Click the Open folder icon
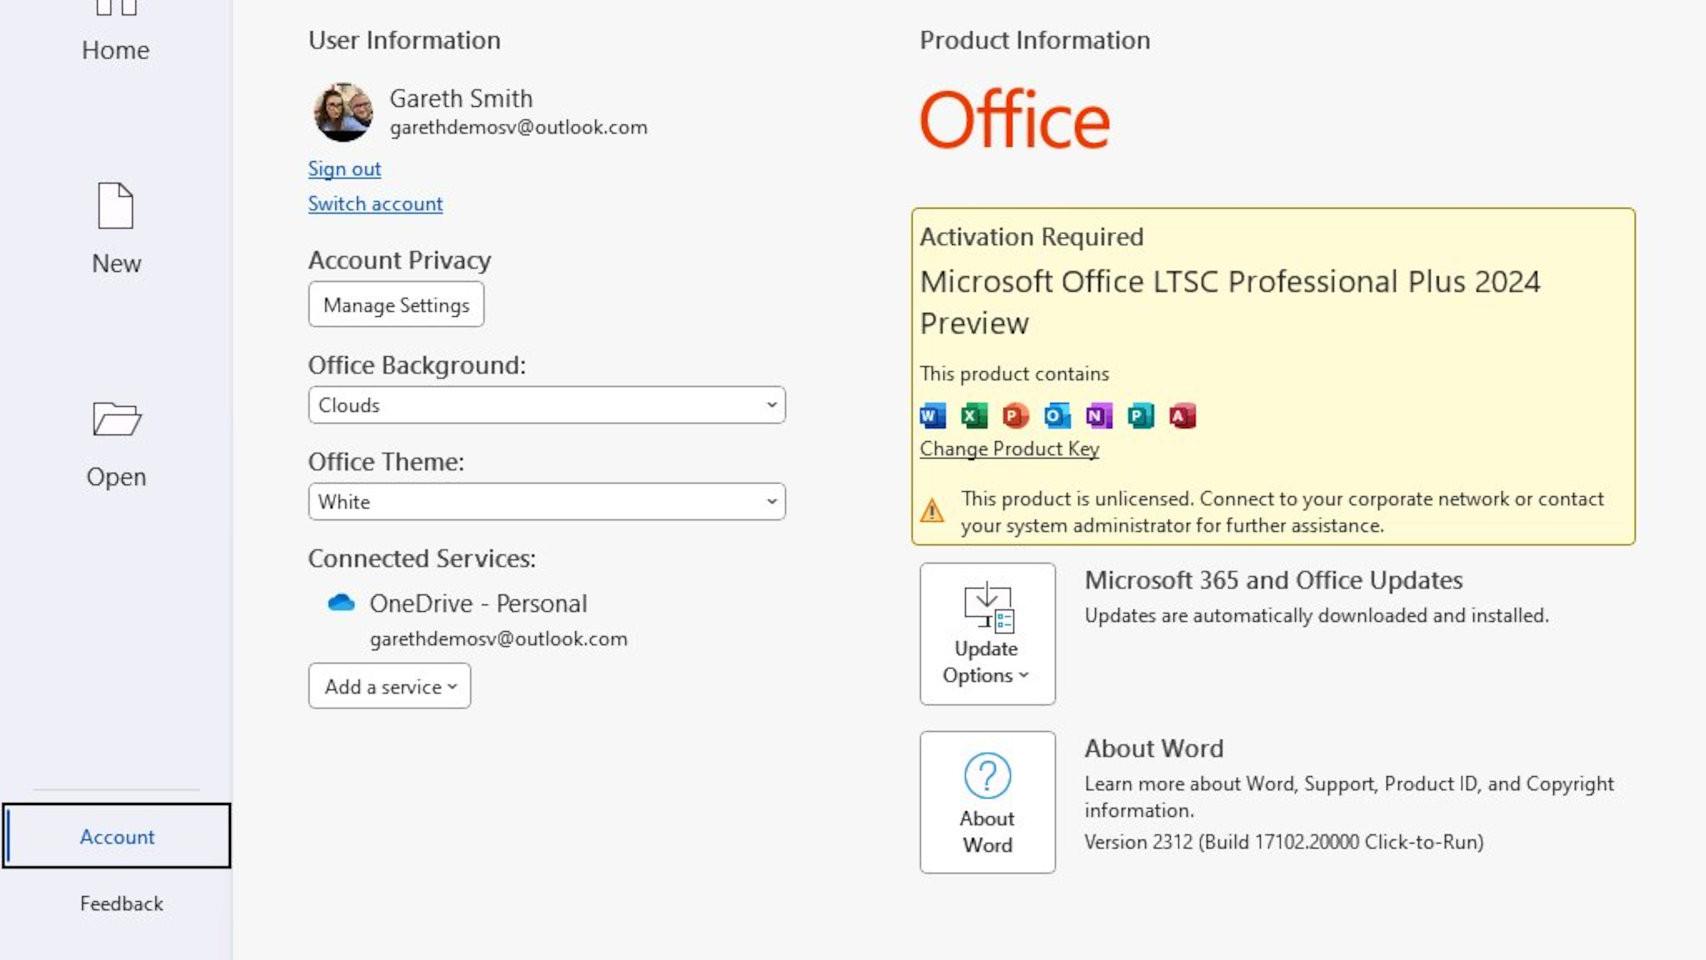 click(117, 419)
